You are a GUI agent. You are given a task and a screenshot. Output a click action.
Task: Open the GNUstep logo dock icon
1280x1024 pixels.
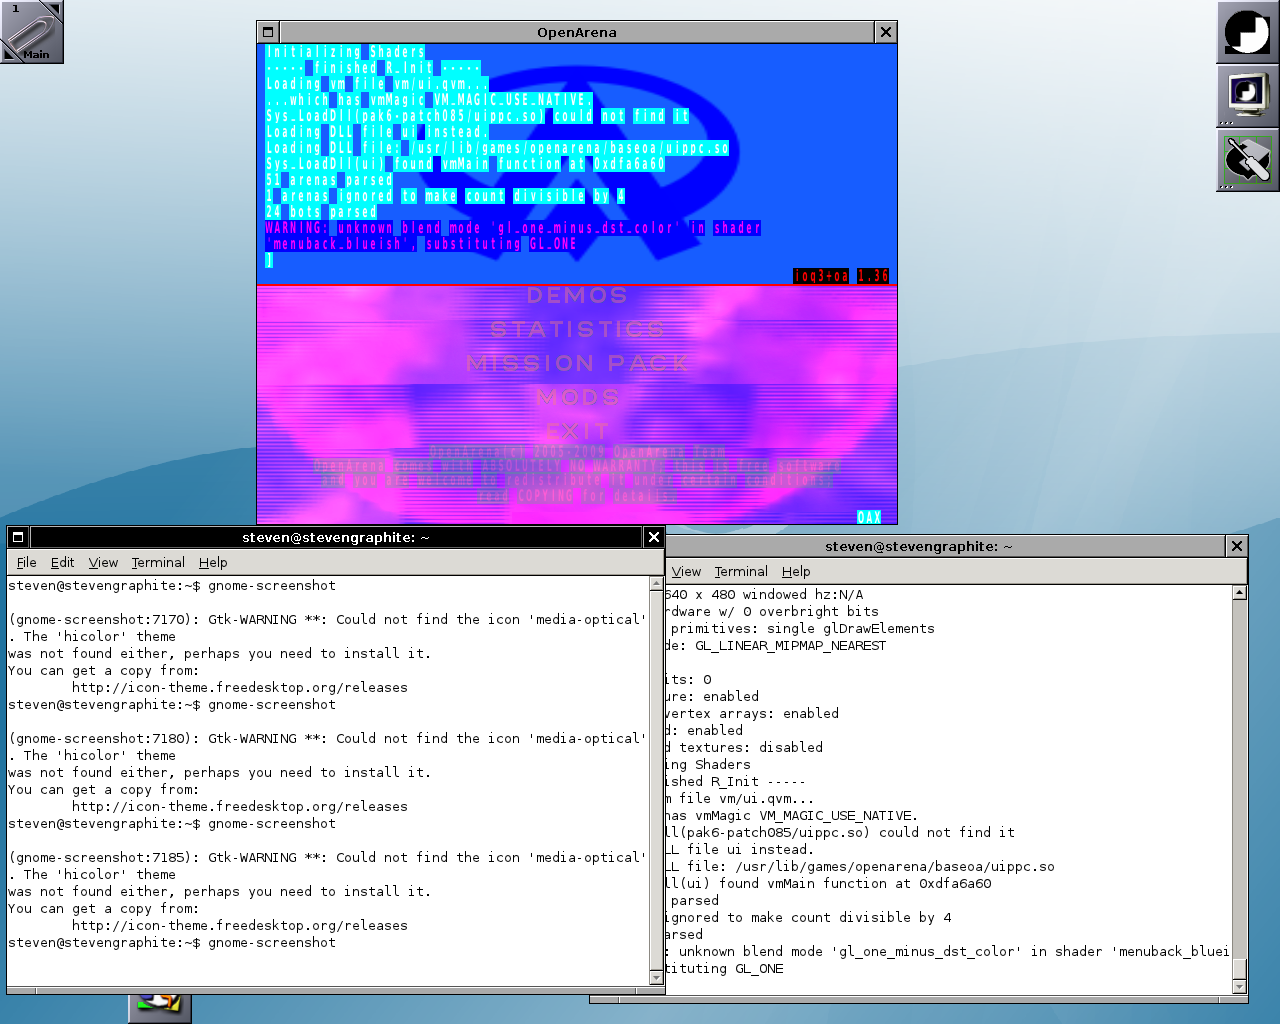pos(1247,33)
